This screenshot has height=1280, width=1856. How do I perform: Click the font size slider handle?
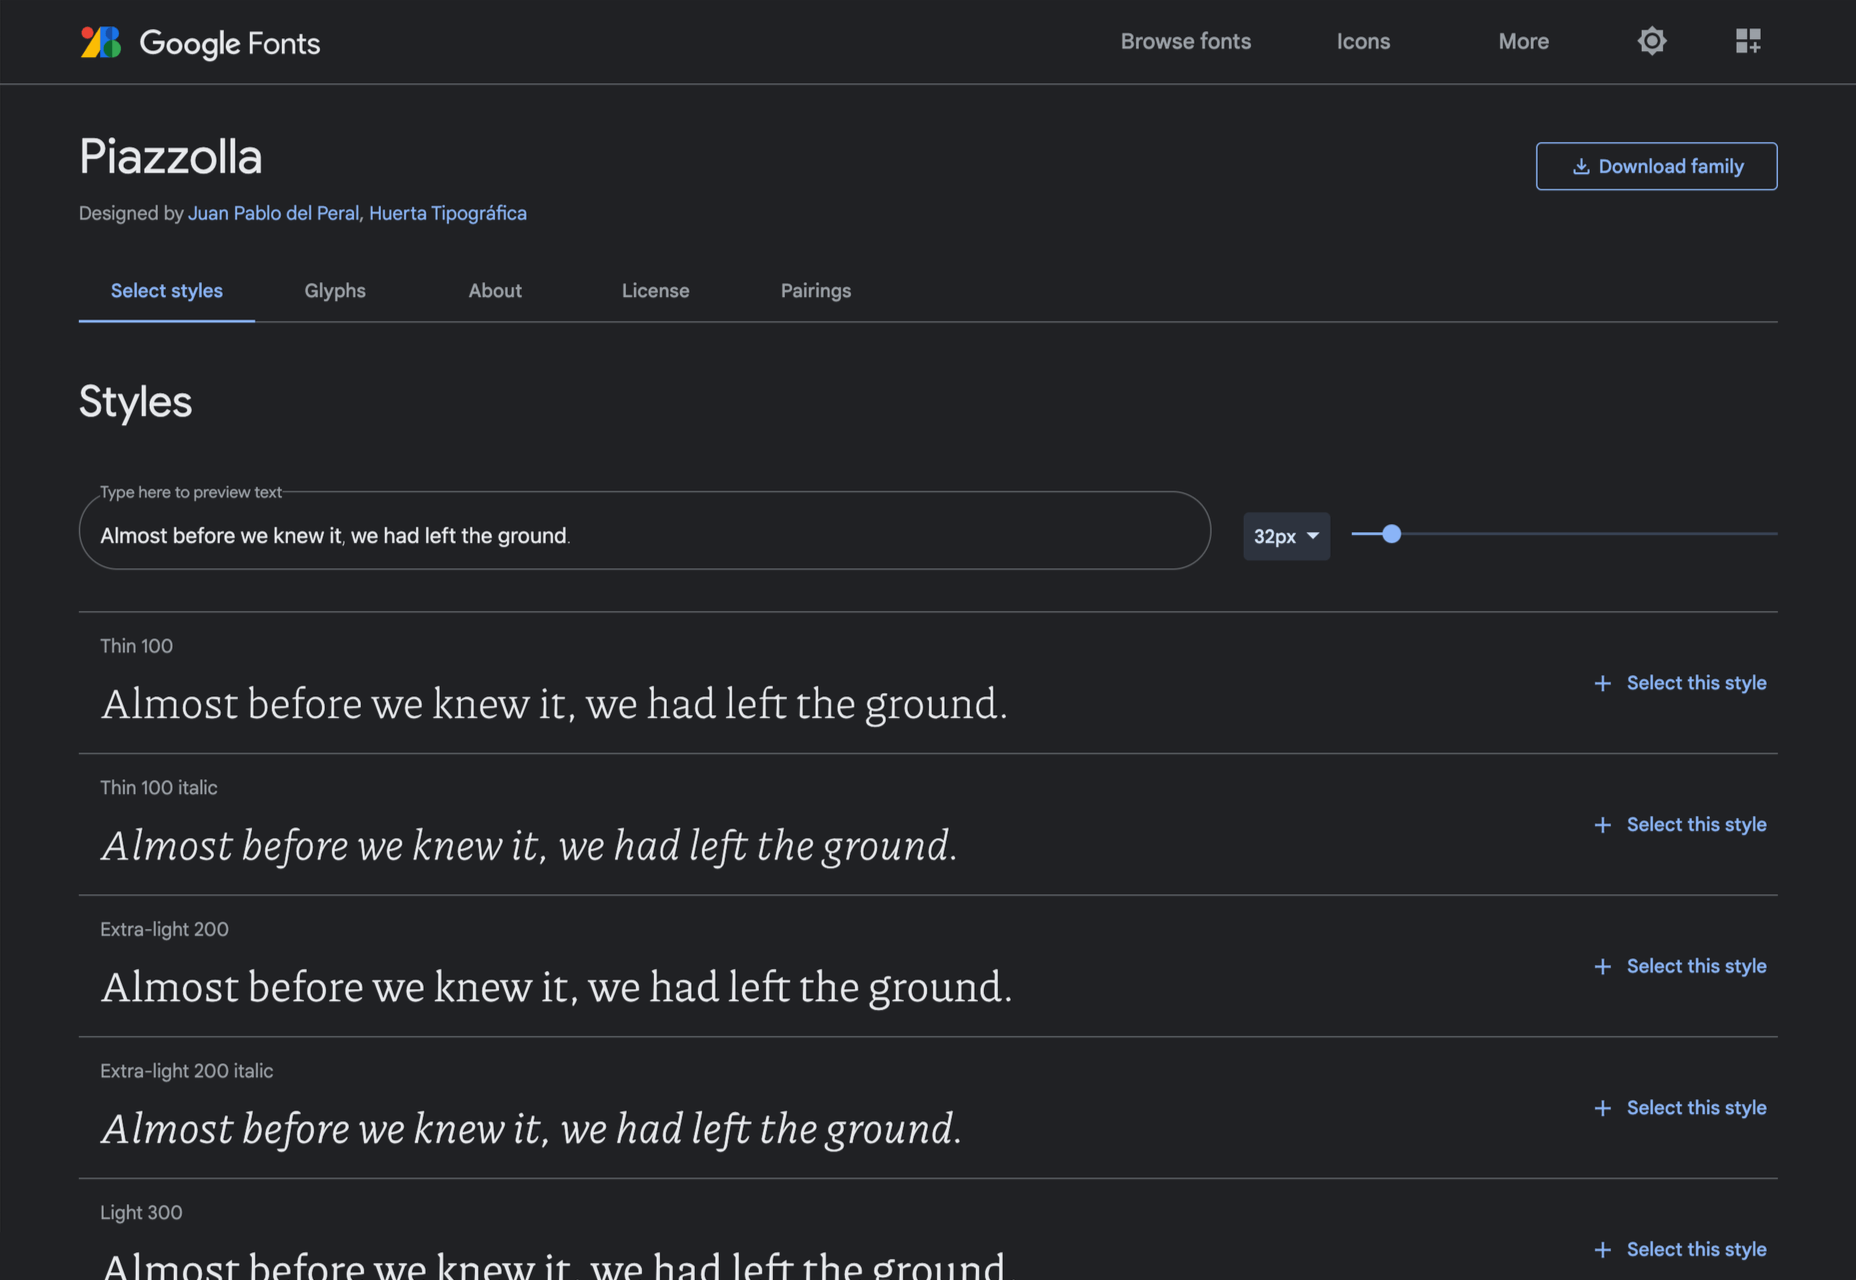pyautogui.click(x=1391, y=534)
